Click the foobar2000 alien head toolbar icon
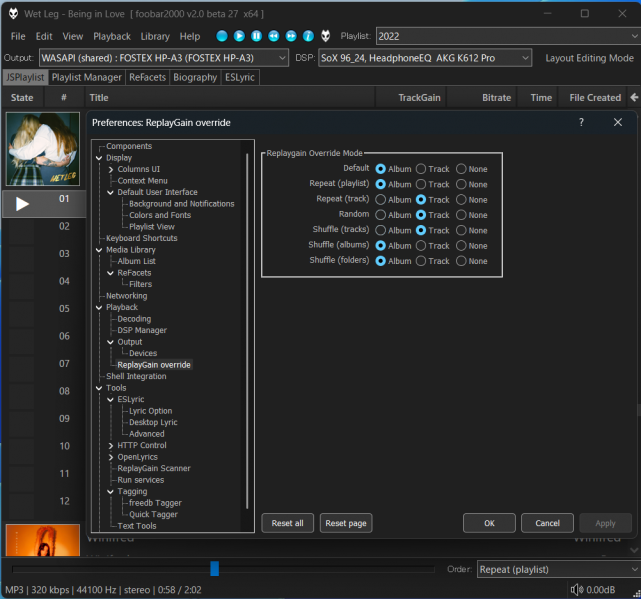 coord(325,36)
